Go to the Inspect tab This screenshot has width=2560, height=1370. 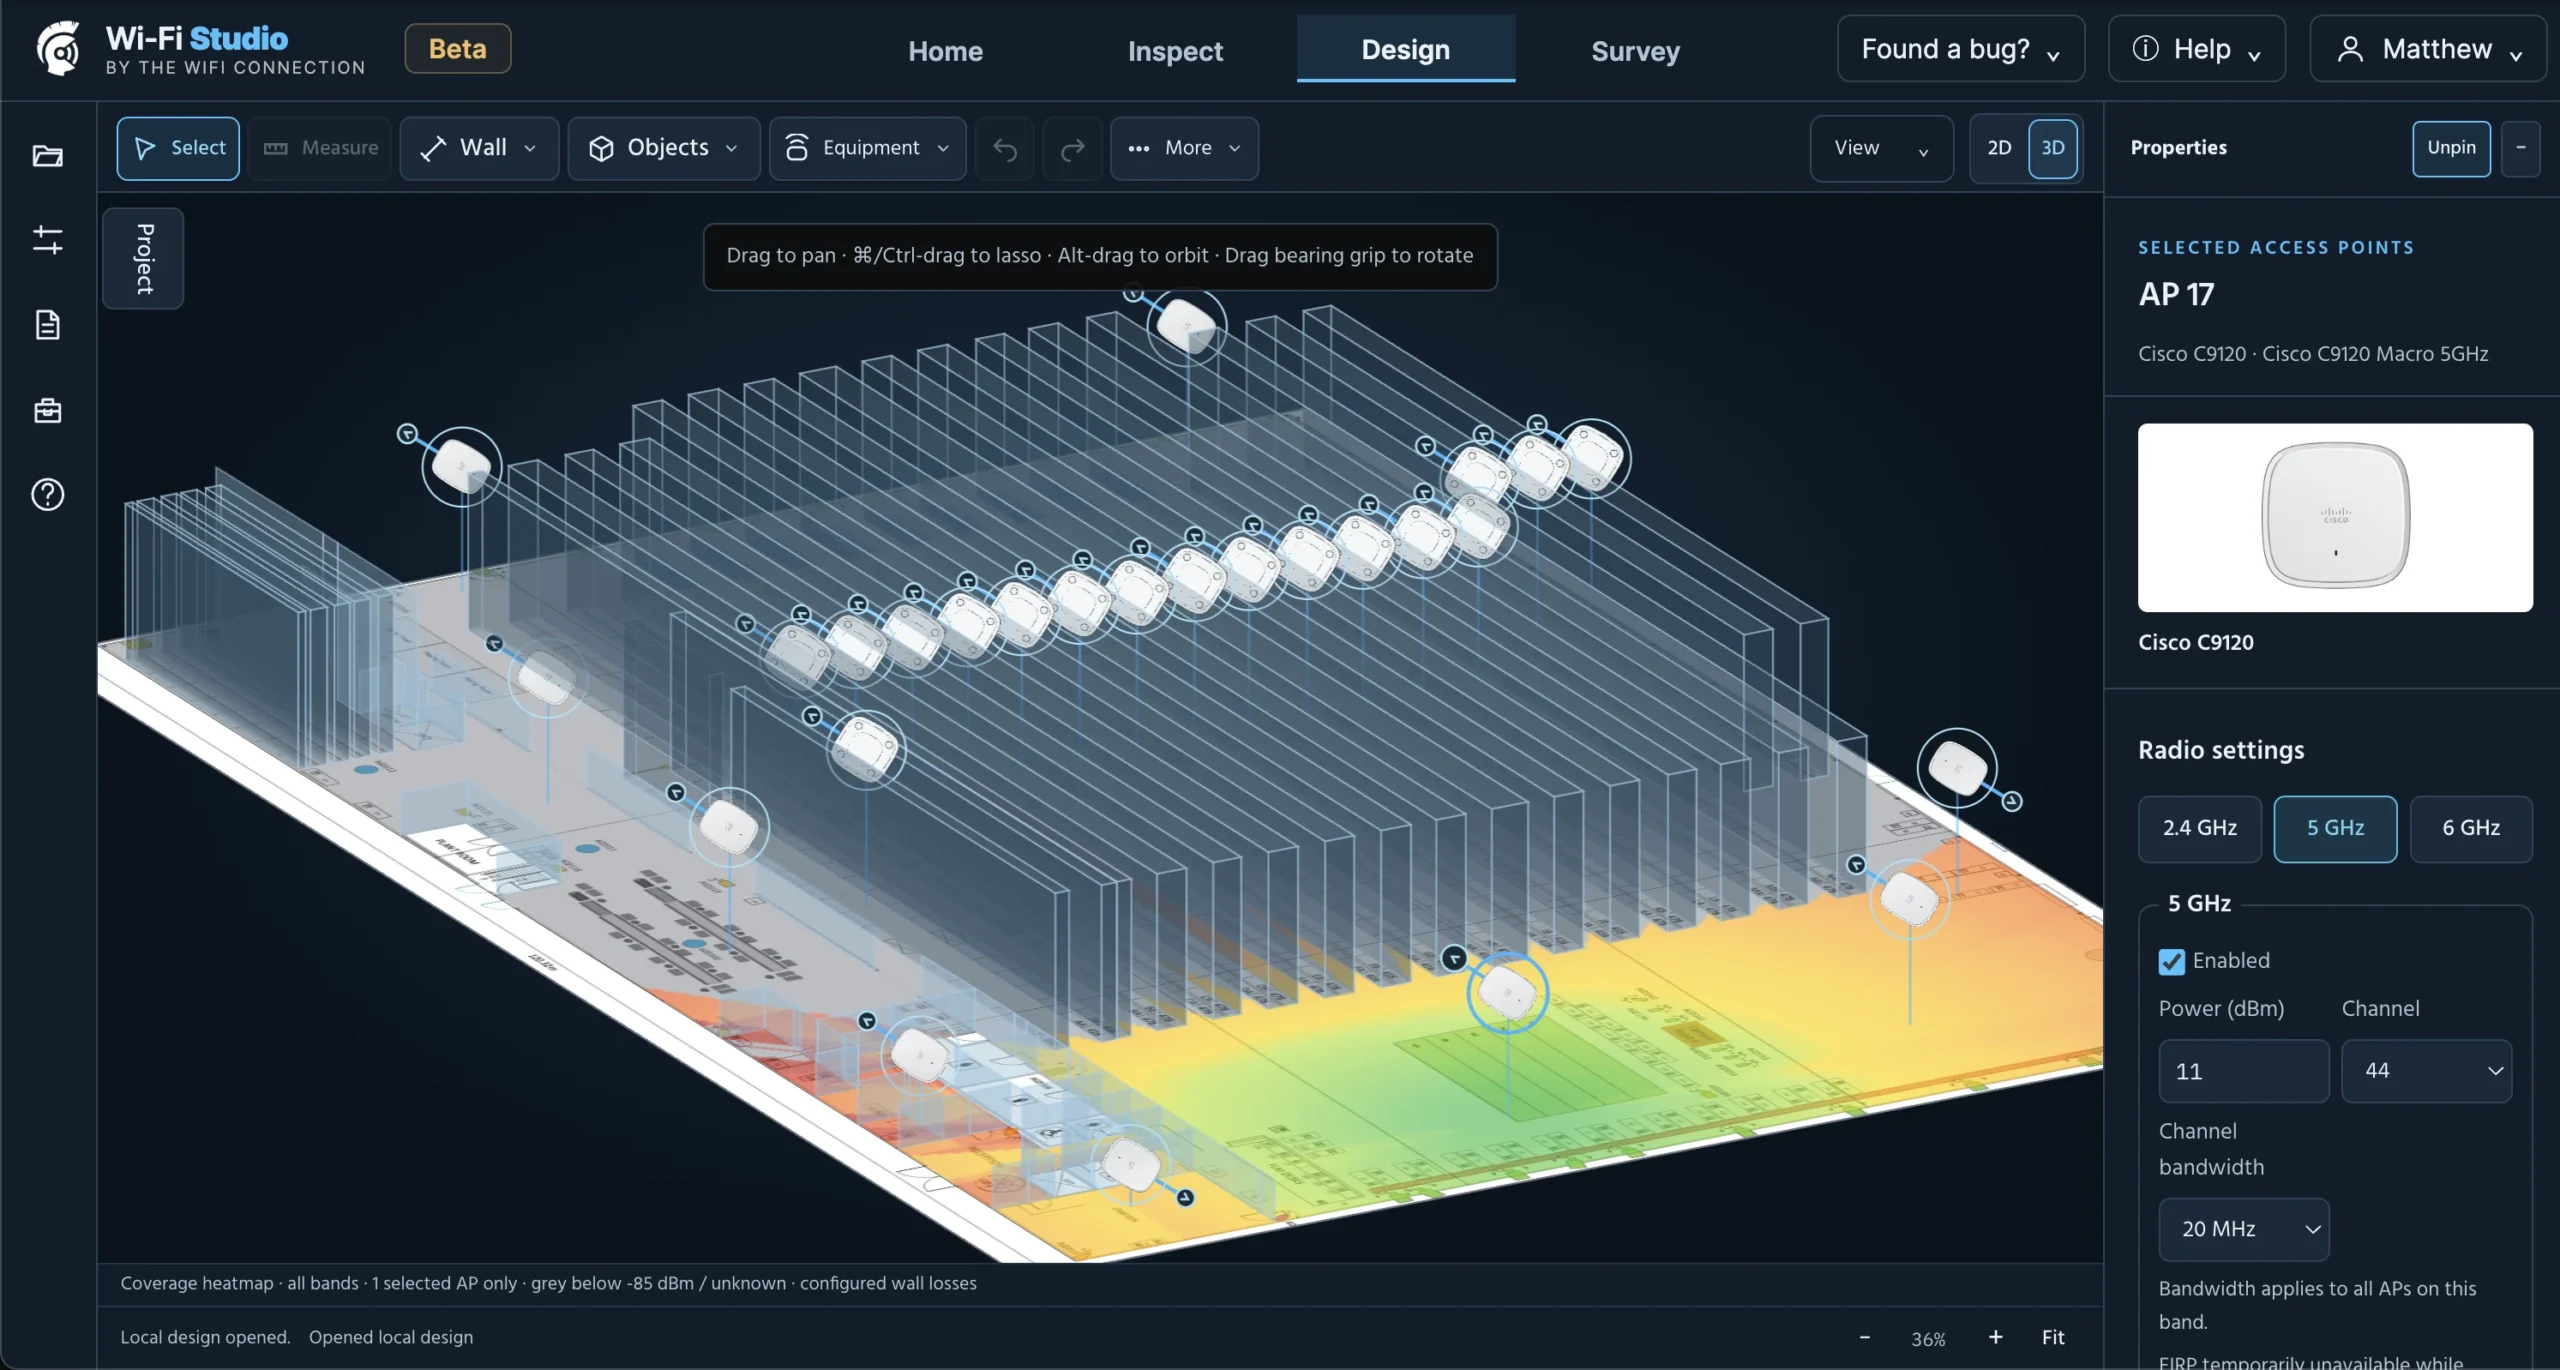point(1175,50)
